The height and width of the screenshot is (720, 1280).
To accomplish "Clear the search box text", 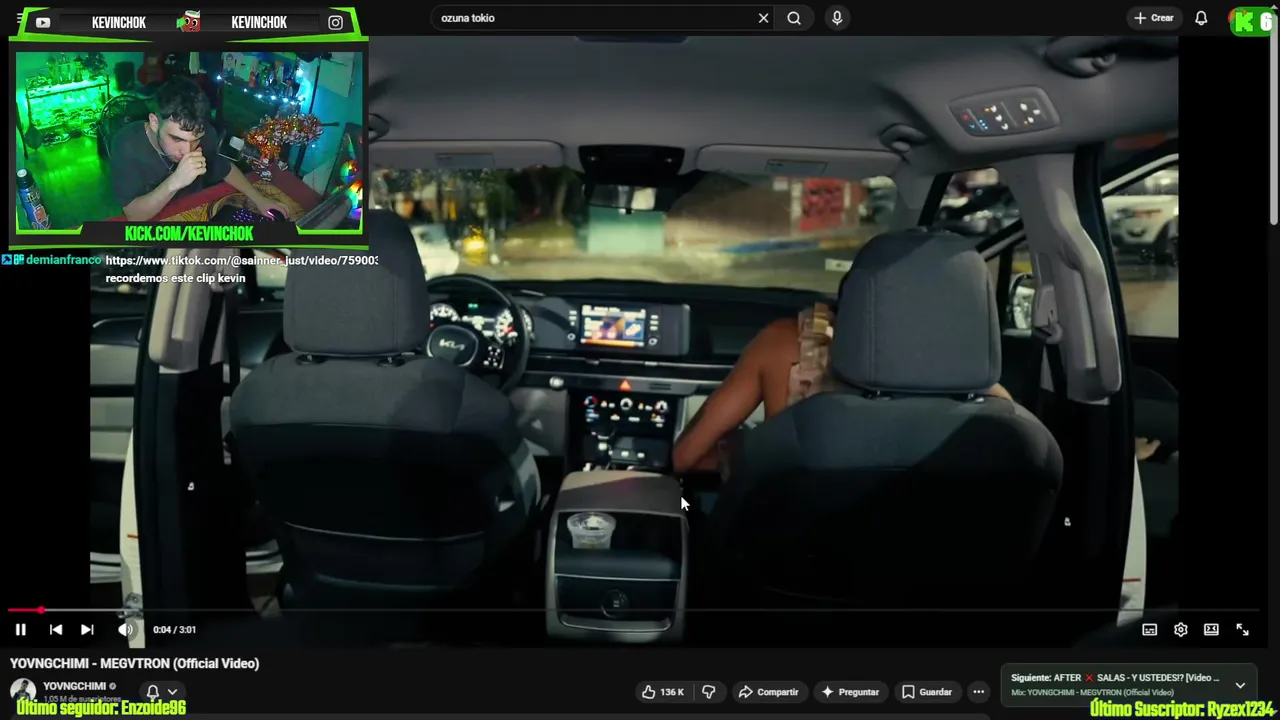I will pos(763,18).
